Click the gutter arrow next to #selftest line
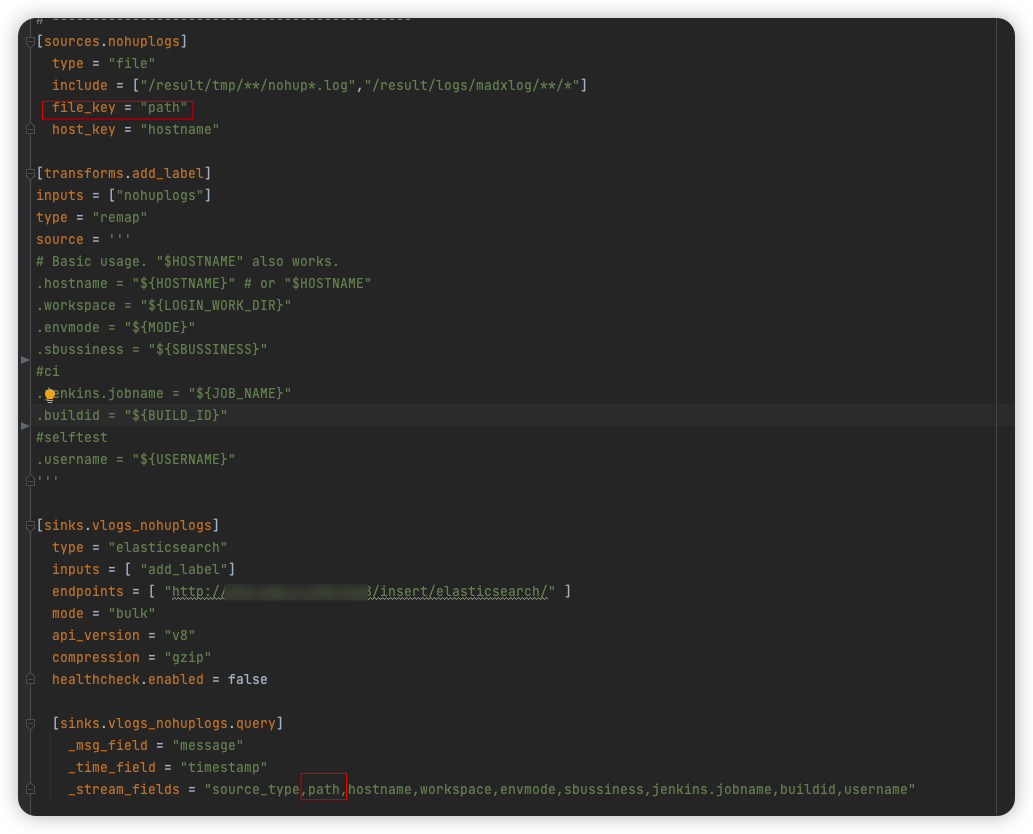The height and width of the screenshot is (834, 1033). [x=24, y=426]
